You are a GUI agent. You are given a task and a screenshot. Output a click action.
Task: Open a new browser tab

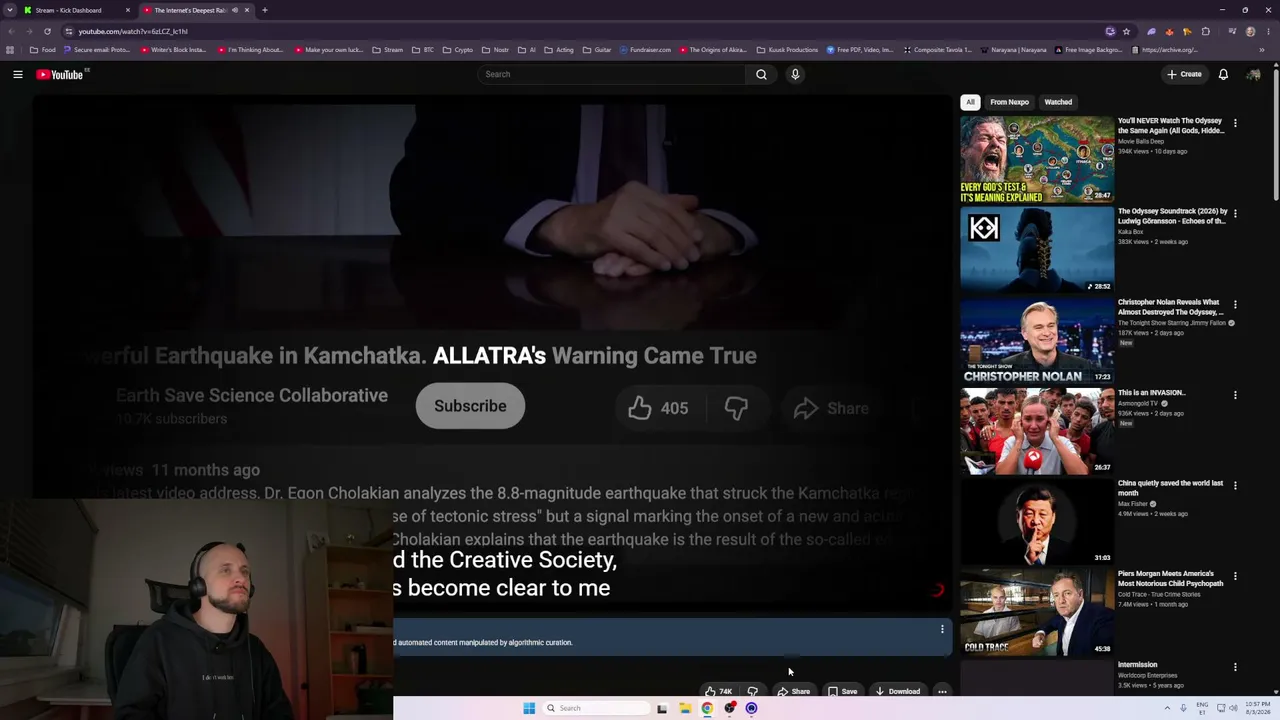pyautogui.click(x=264, y=10)
